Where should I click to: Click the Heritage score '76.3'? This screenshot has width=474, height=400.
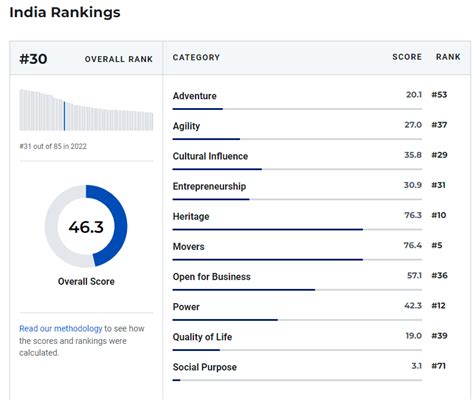coord(413,215)
